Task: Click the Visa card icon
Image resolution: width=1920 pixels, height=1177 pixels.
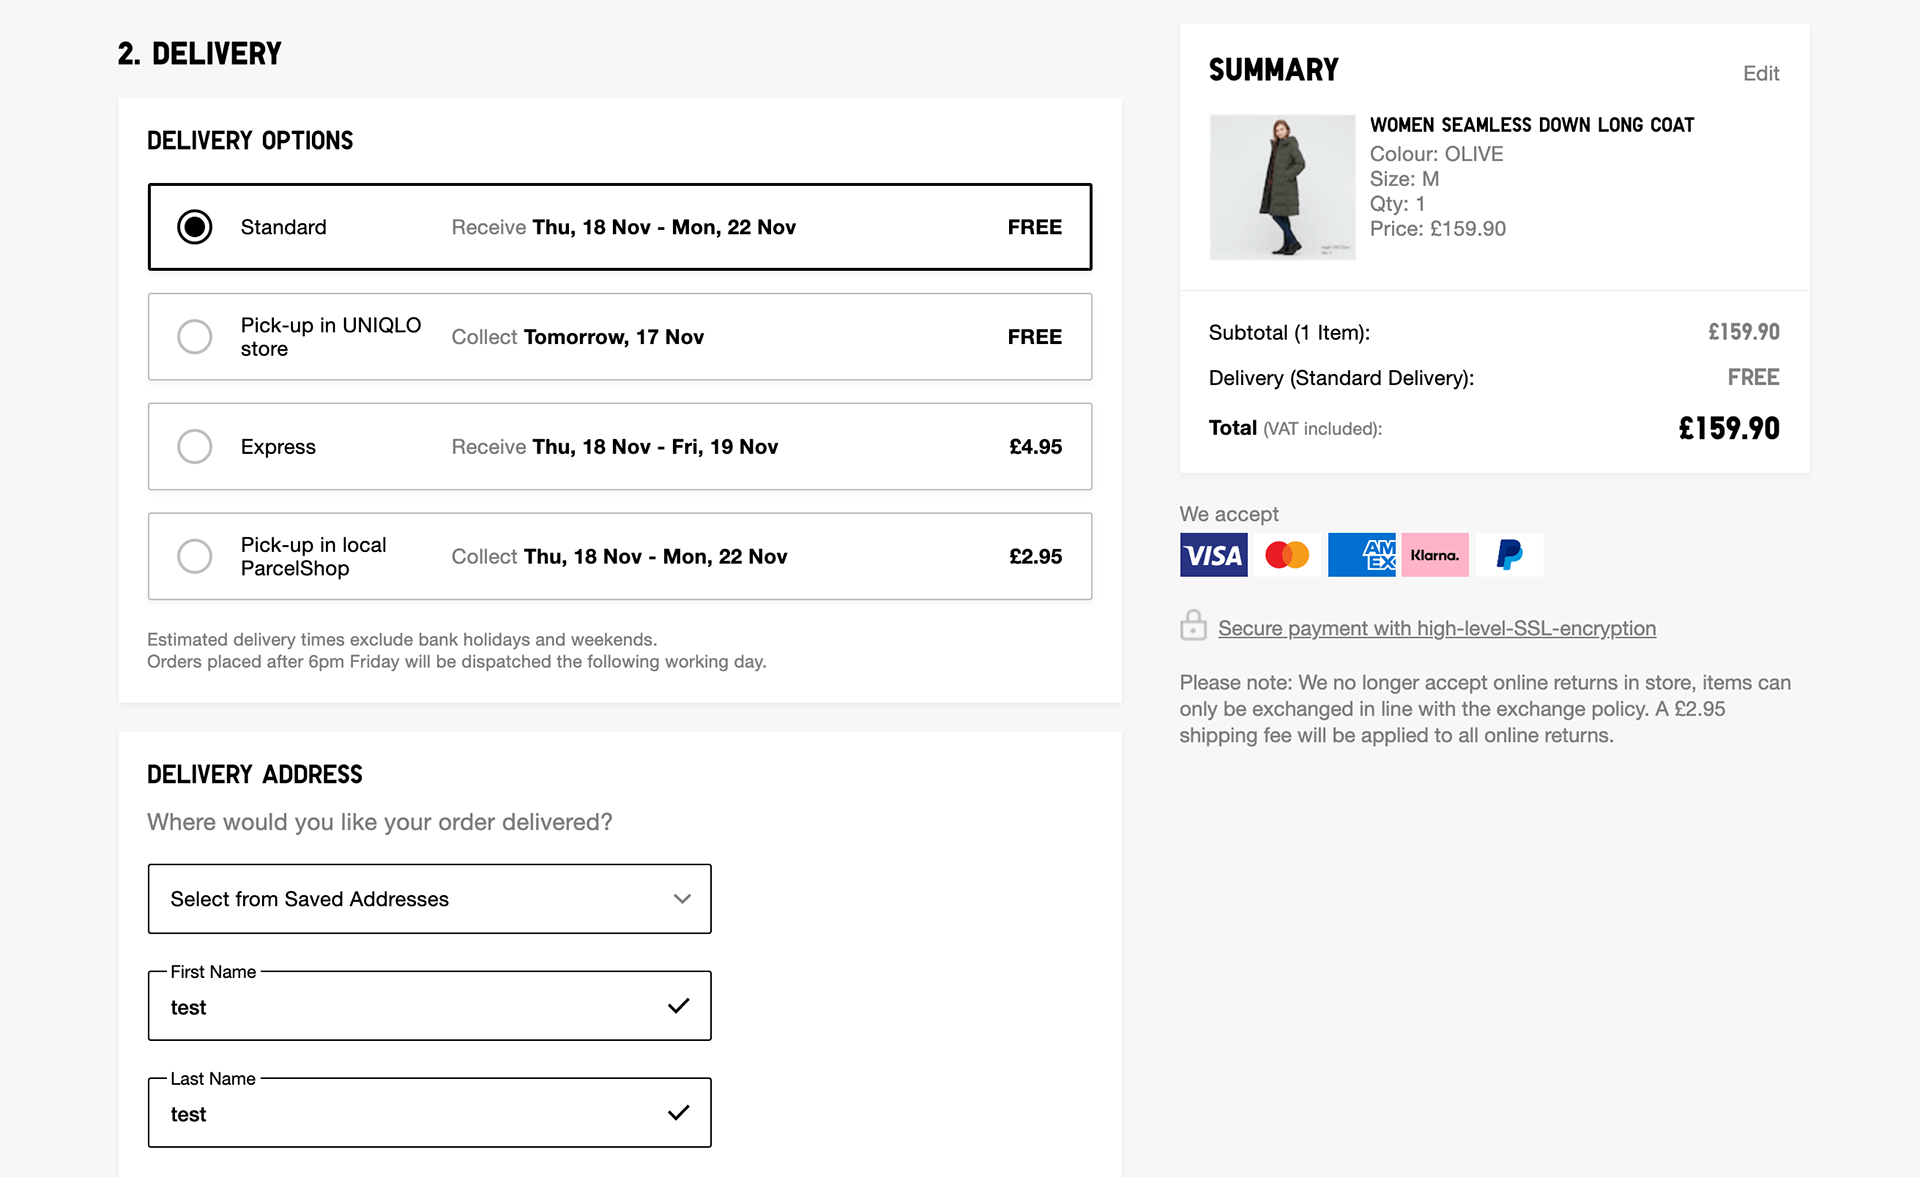Action: click(x=1213, y=555)
